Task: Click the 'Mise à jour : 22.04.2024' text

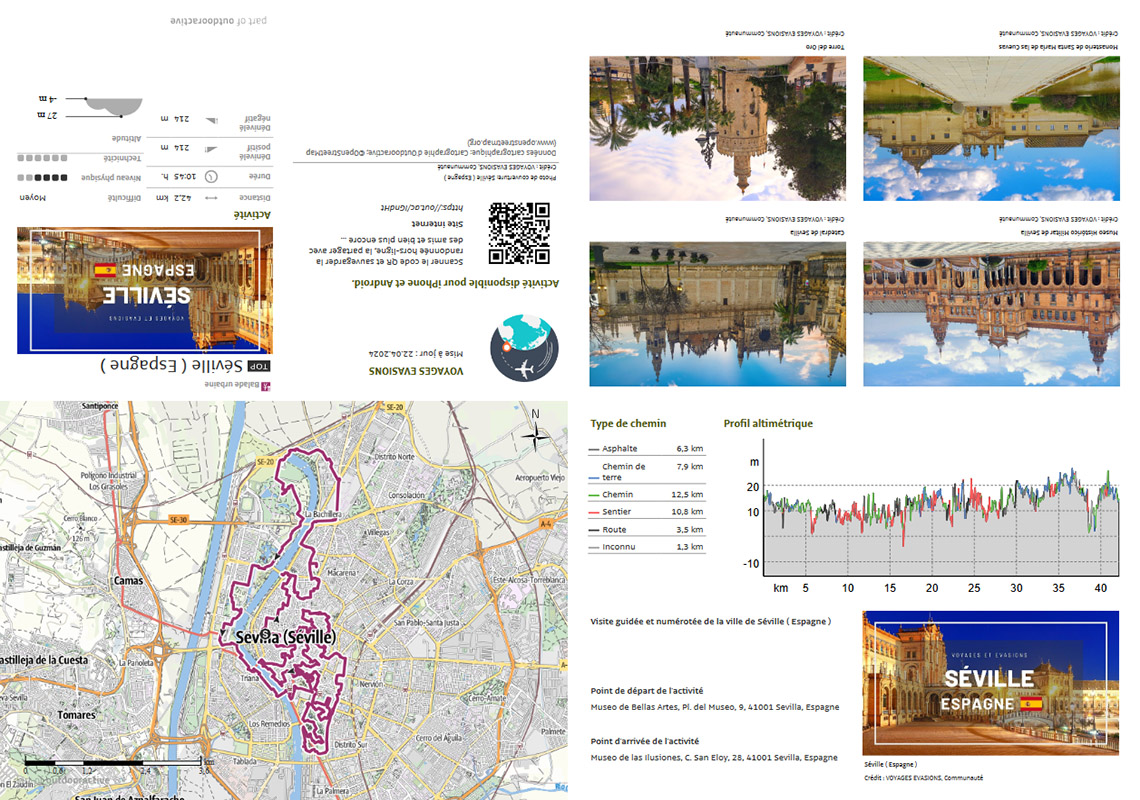Action: pyautogui.click(x=416, y=353)
